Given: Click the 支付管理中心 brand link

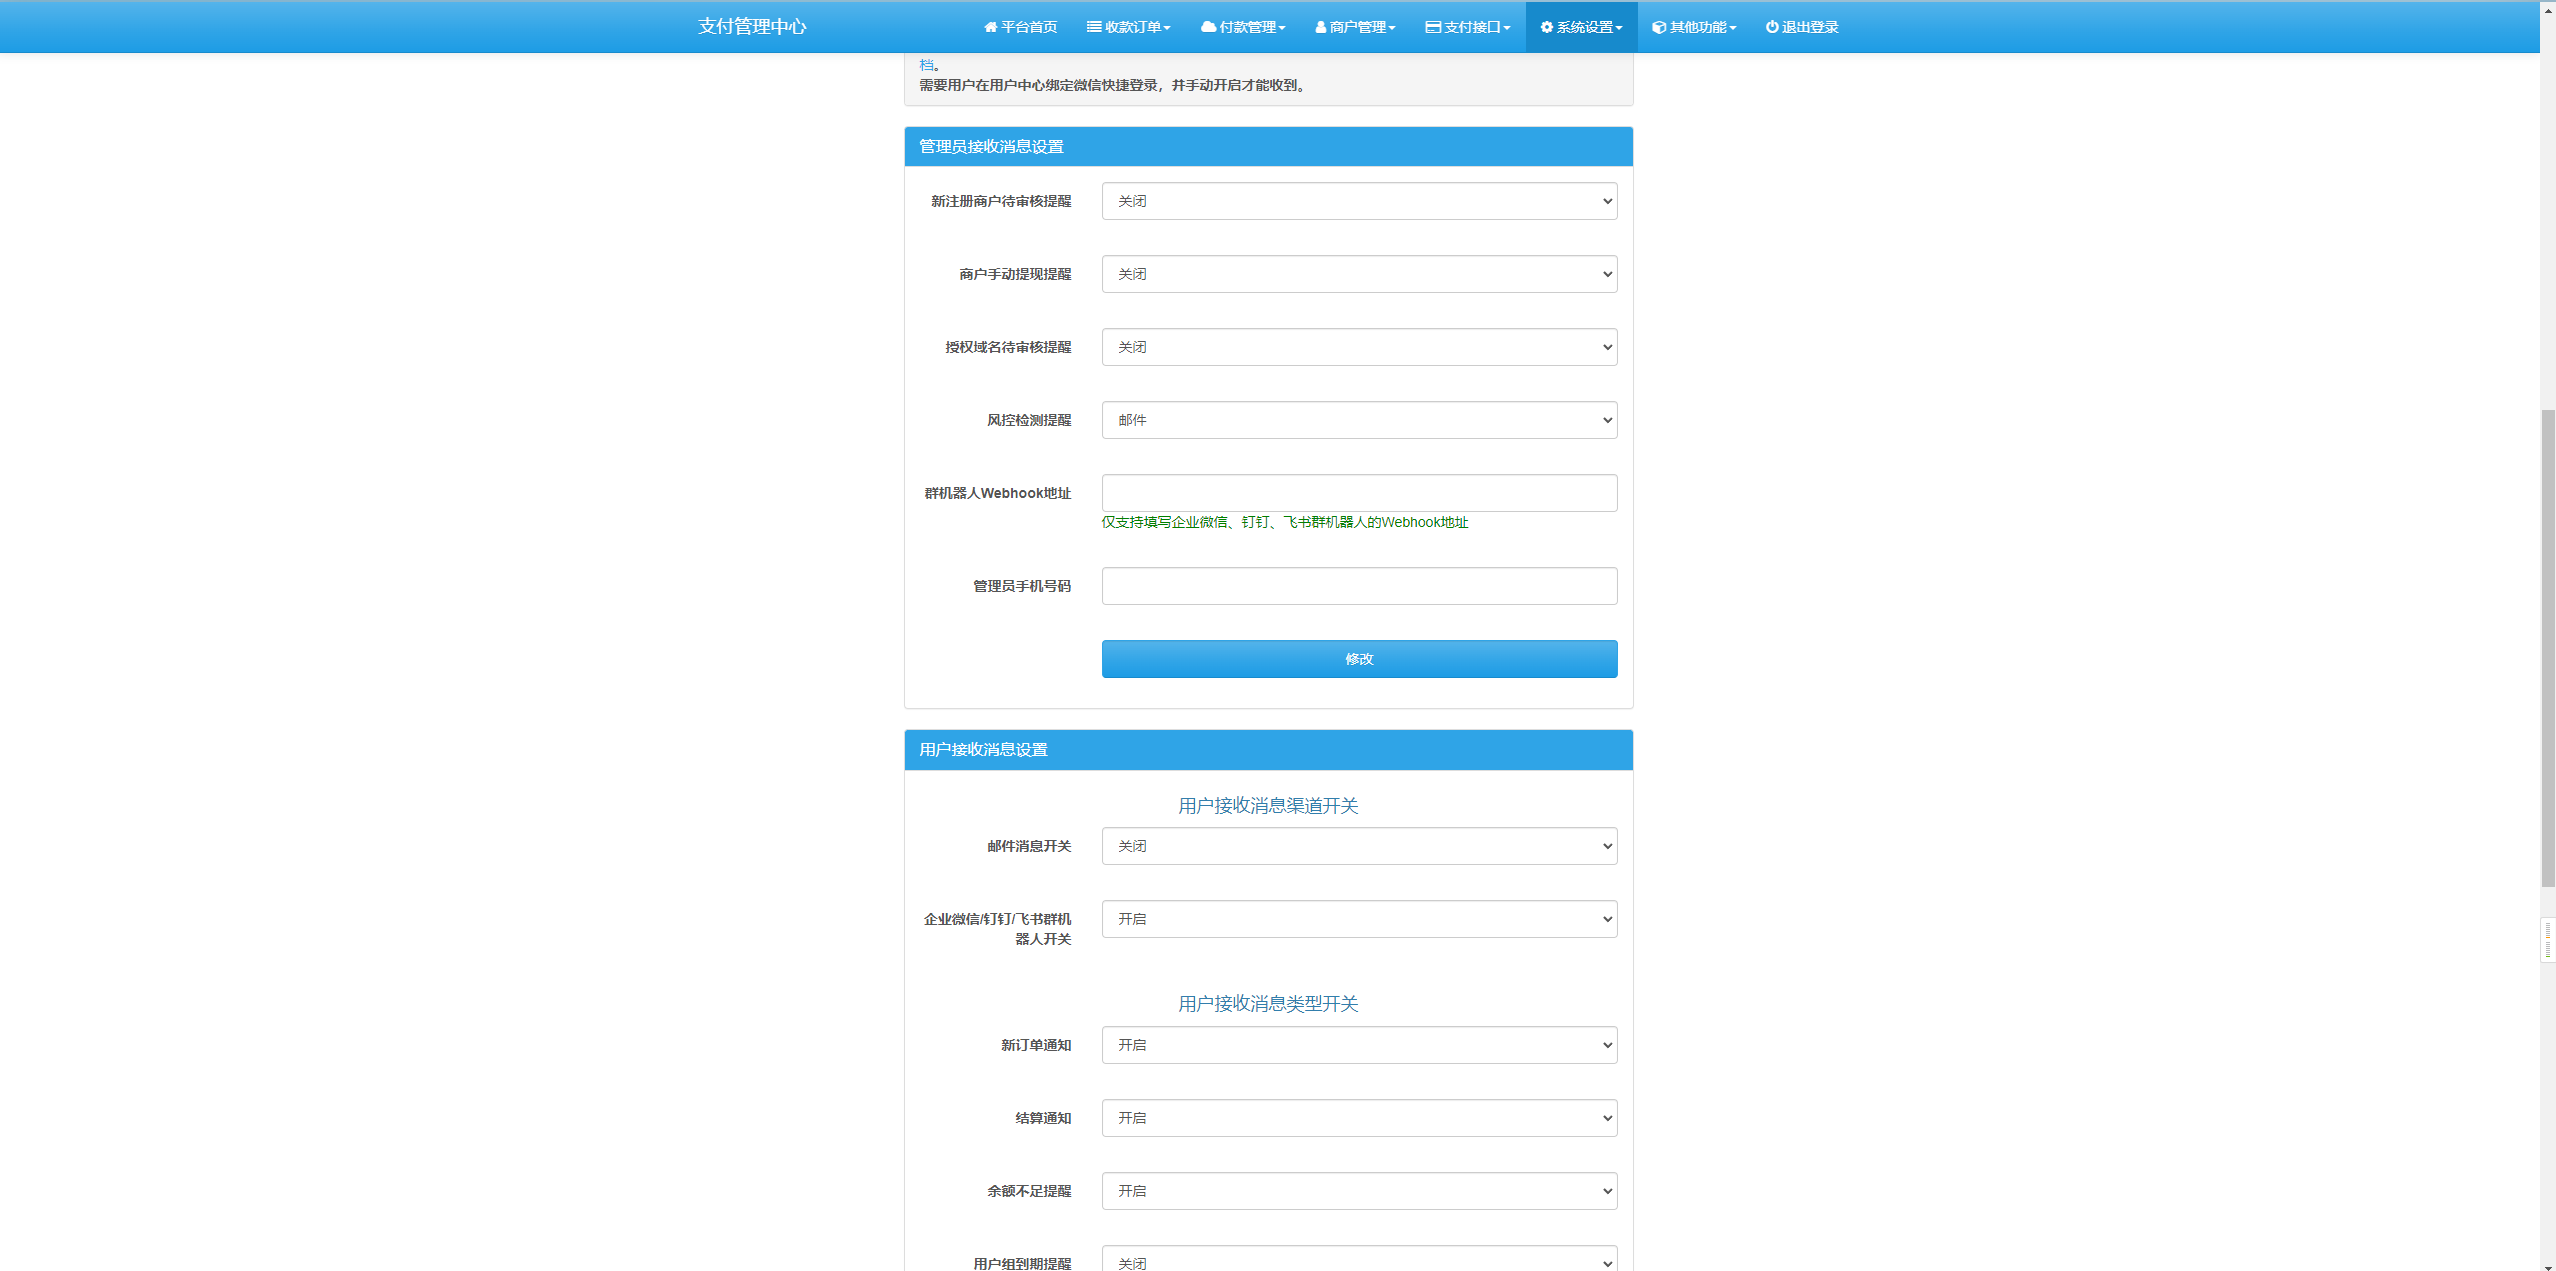Looking at the screenshot, I should (x=752, y=27).
